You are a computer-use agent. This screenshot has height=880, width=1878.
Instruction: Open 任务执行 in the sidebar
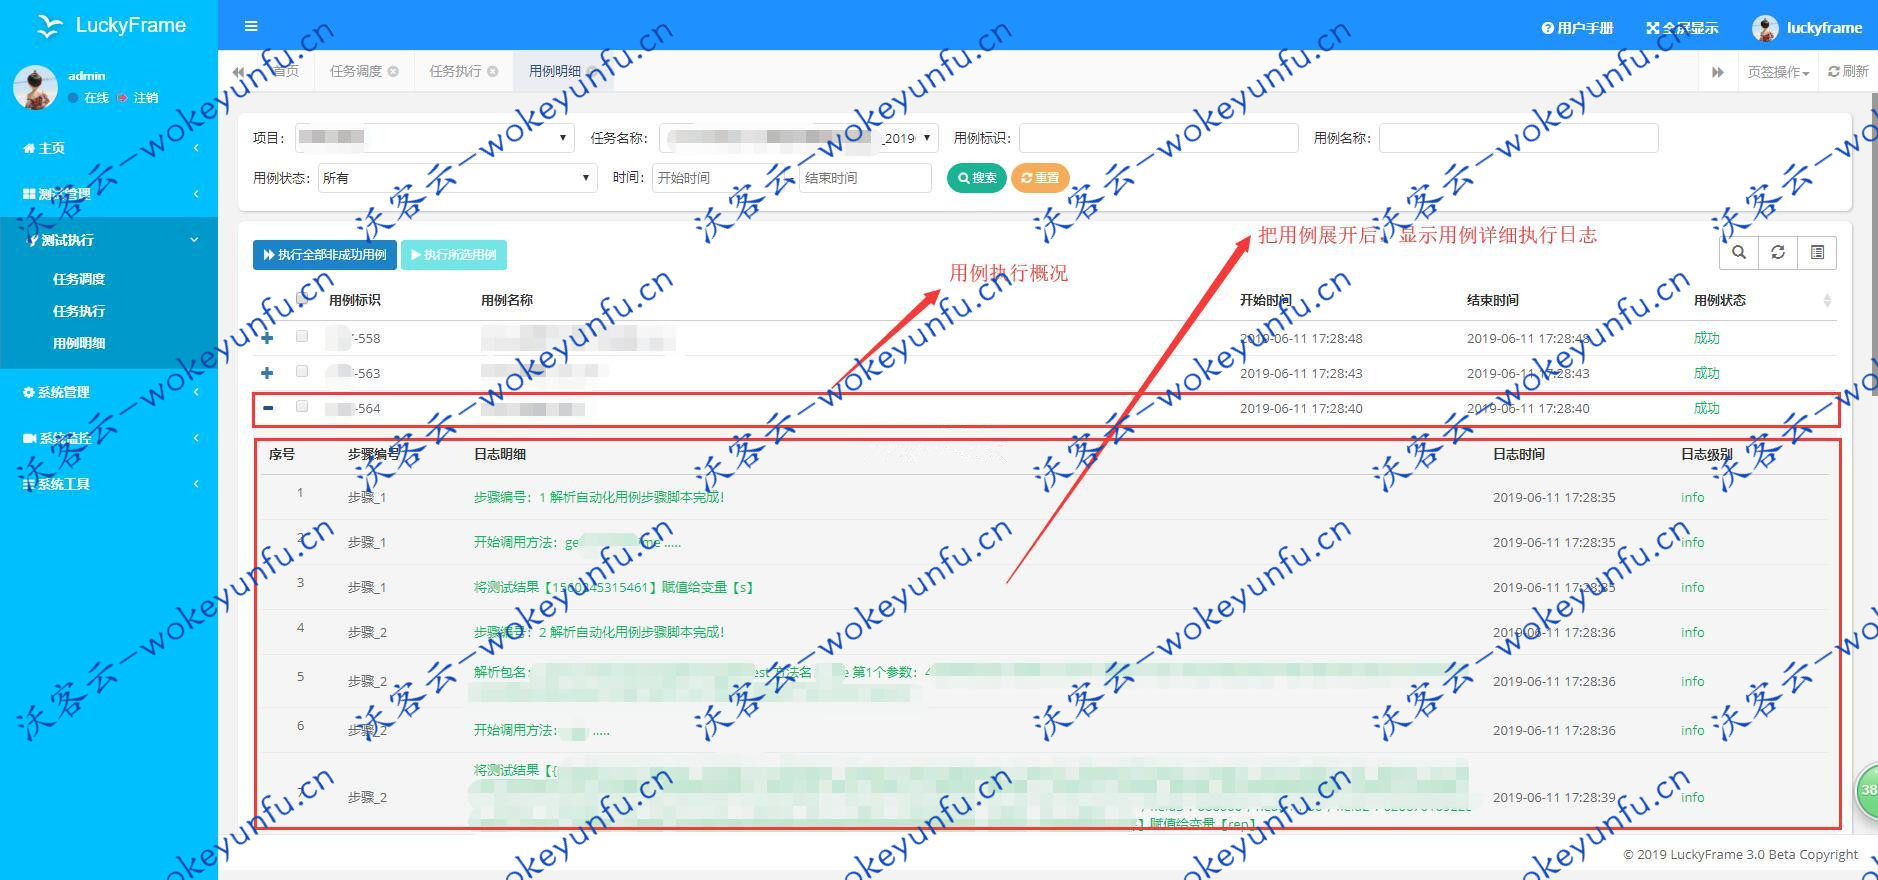(x=79, y=311)
